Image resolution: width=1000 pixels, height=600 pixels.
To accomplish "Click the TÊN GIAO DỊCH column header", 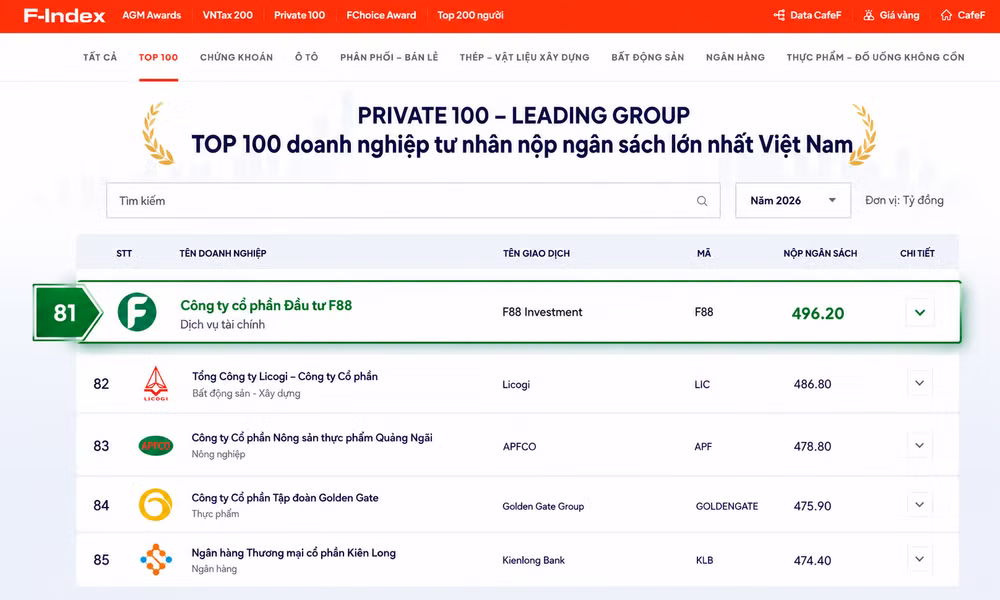I will 536,253.
